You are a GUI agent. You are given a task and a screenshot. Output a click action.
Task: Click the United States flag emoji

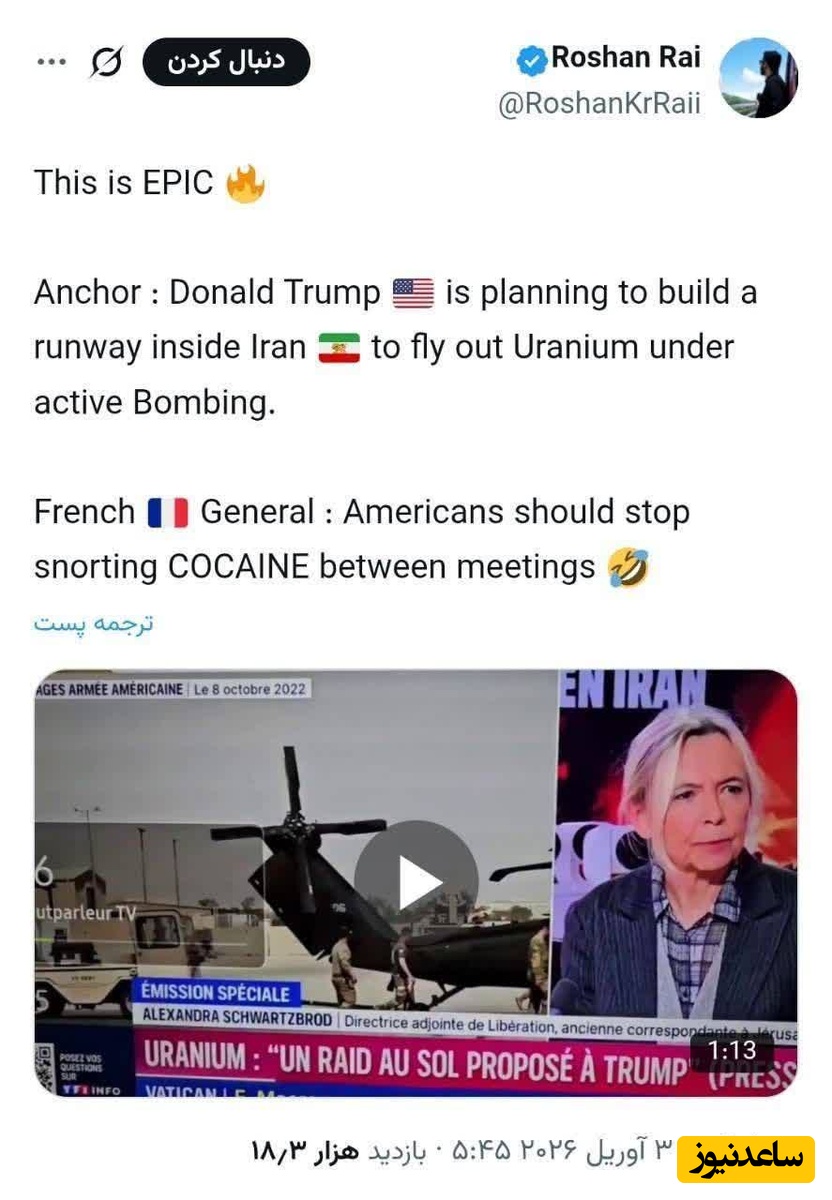coord(413,293)
